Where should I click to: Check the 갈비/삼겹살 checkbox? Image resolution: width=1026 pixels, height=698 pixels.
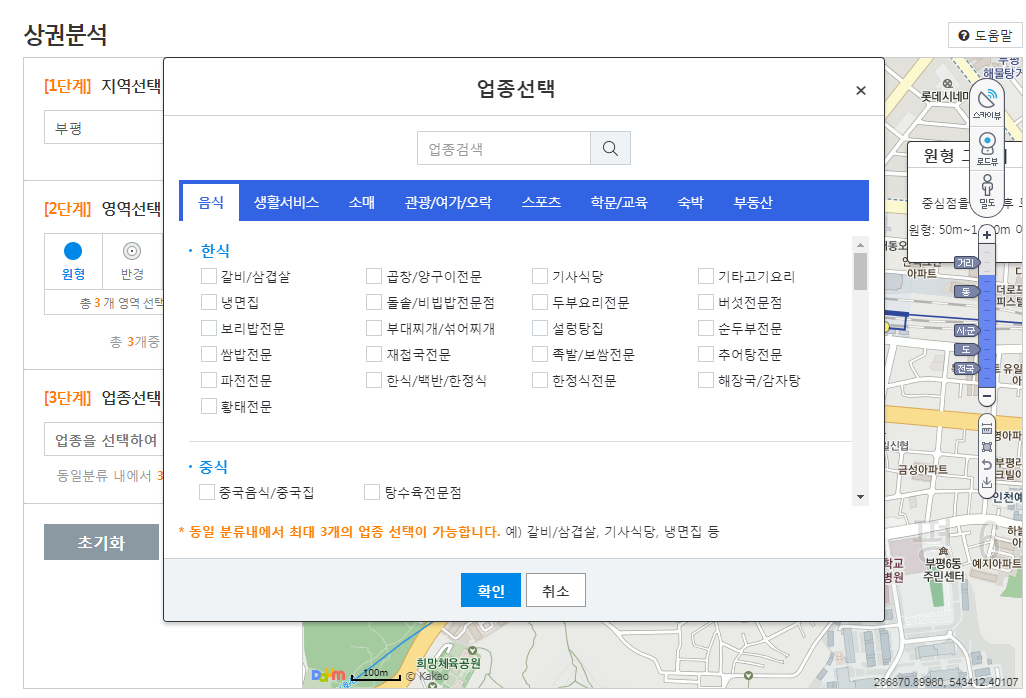(209, 276)
